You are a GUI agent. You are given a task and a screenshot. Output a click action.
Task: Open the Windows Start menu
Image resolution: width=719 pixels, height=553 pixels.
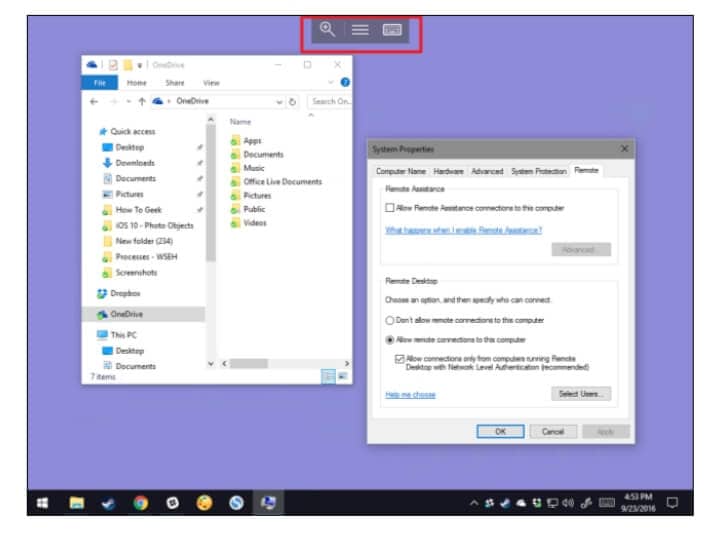[43, 503]
